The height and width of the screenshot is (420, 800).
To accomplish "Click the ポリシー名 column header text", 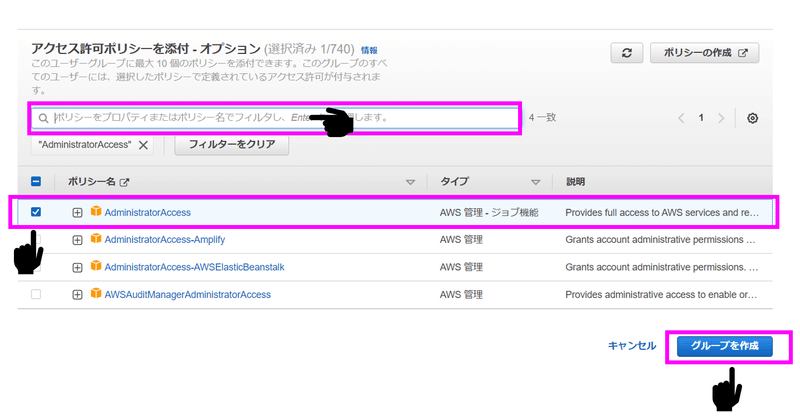I will (x=91, y=181).
